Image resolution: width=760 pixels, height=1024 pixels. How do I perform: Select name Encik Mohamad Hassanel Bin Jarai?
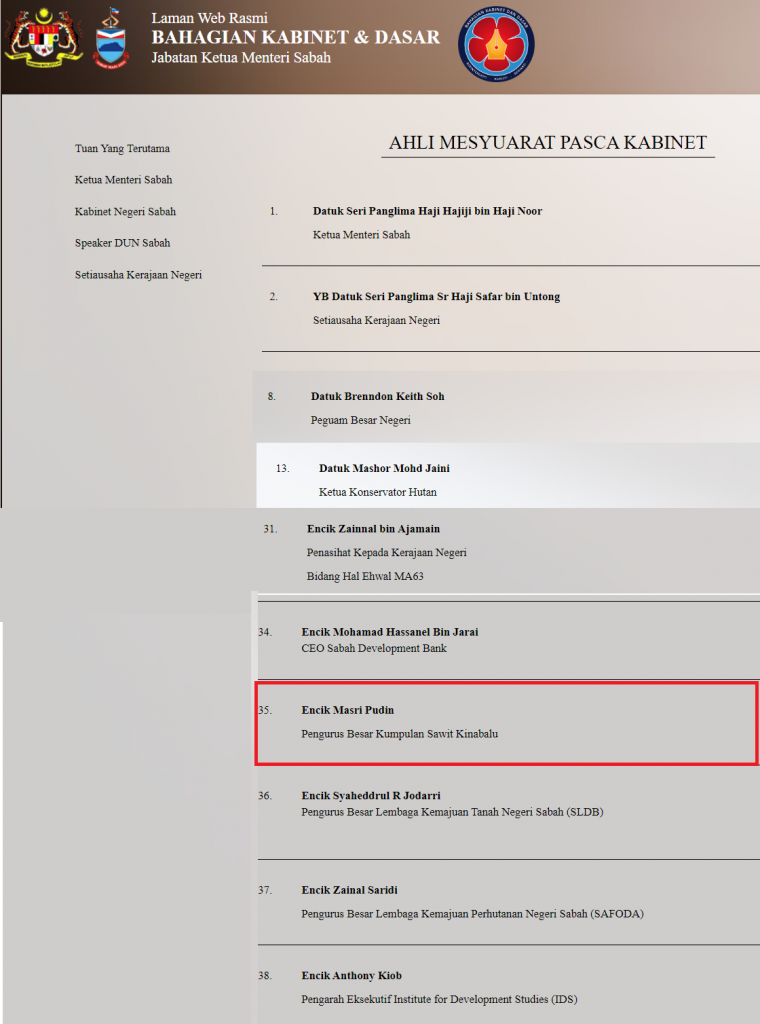pos(390,632)
